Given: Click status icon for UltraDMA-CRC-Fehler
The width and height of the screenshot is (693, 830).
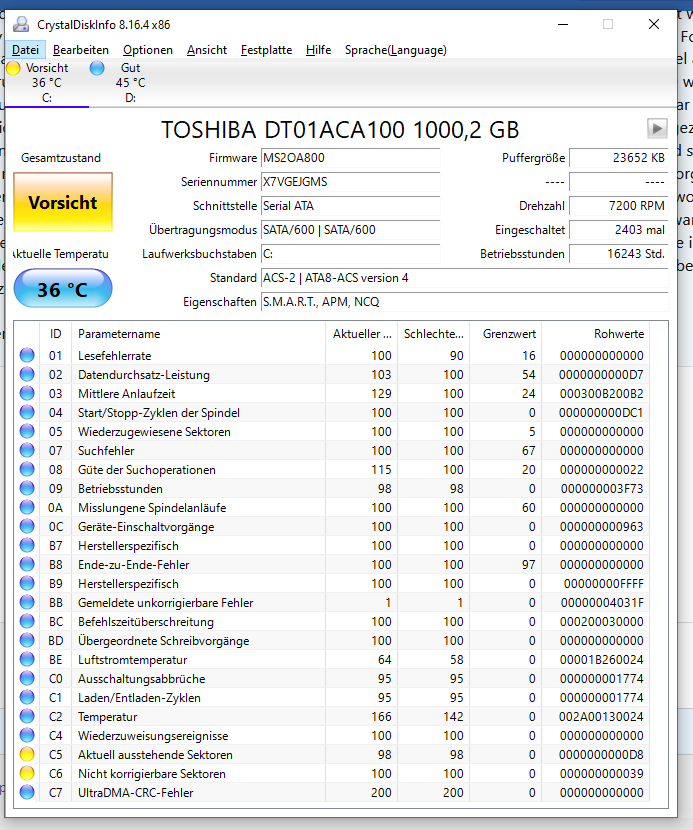Looking at the screenshot, I should point(27,792).
